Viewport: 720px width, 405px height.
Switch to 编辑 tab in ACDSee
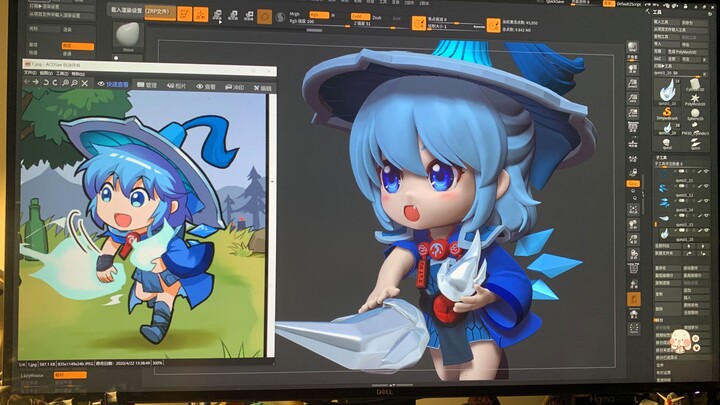(x=263, y=88)
